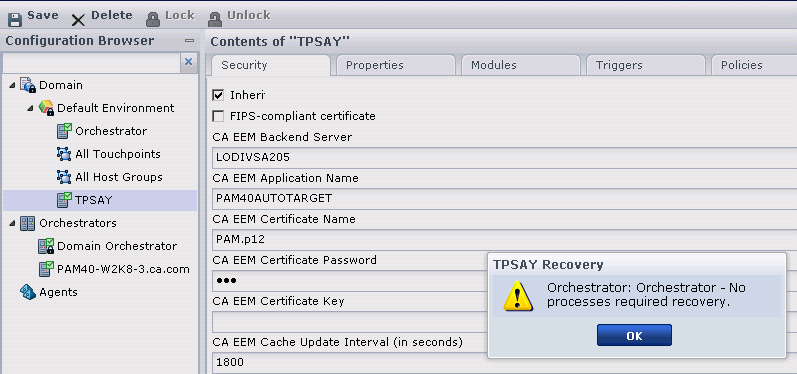Collapse the Domain tree node
Image resolution: width=797 pixels, height=374 pixels.
[12, 85]
